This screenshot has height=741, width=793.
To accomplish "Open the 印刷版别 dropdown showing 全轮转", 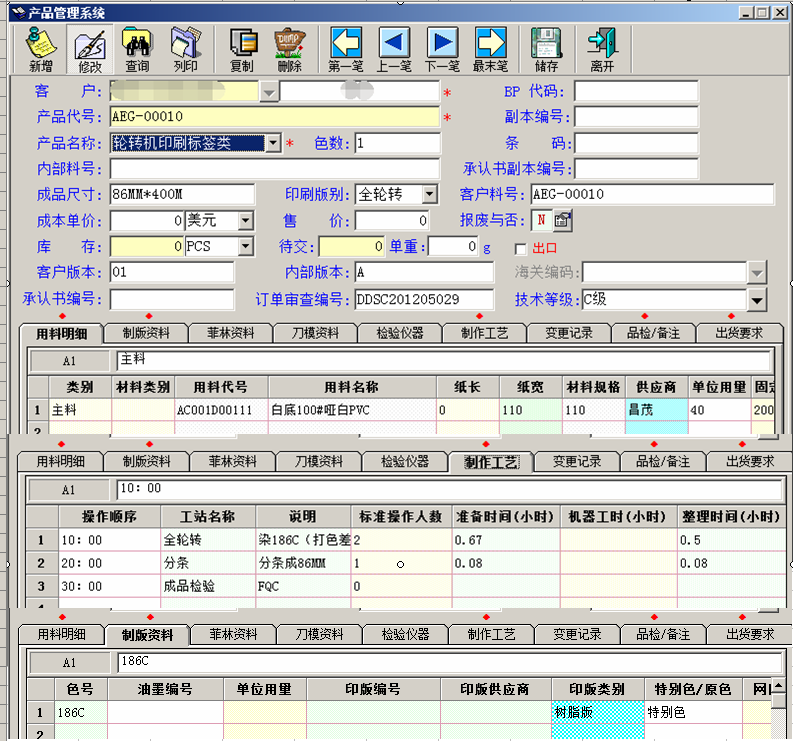I will (429, 194).
